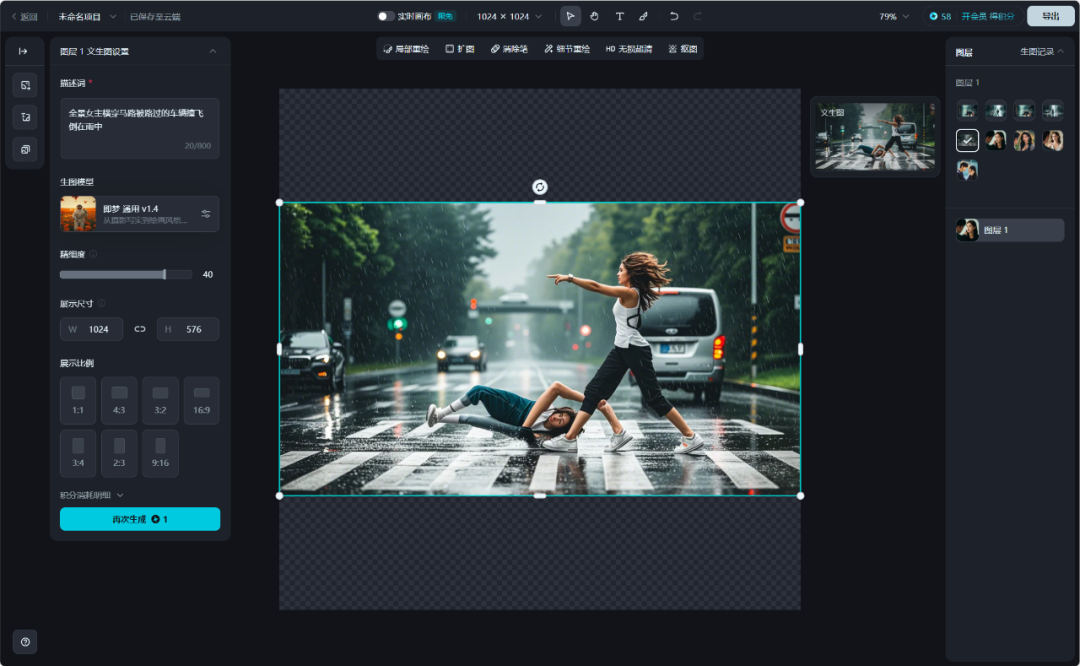Open the 1024 × 1024 canvas size dropdown
Image resolution: width=1080 pixels, height=666 pixels.
point(509,16)
